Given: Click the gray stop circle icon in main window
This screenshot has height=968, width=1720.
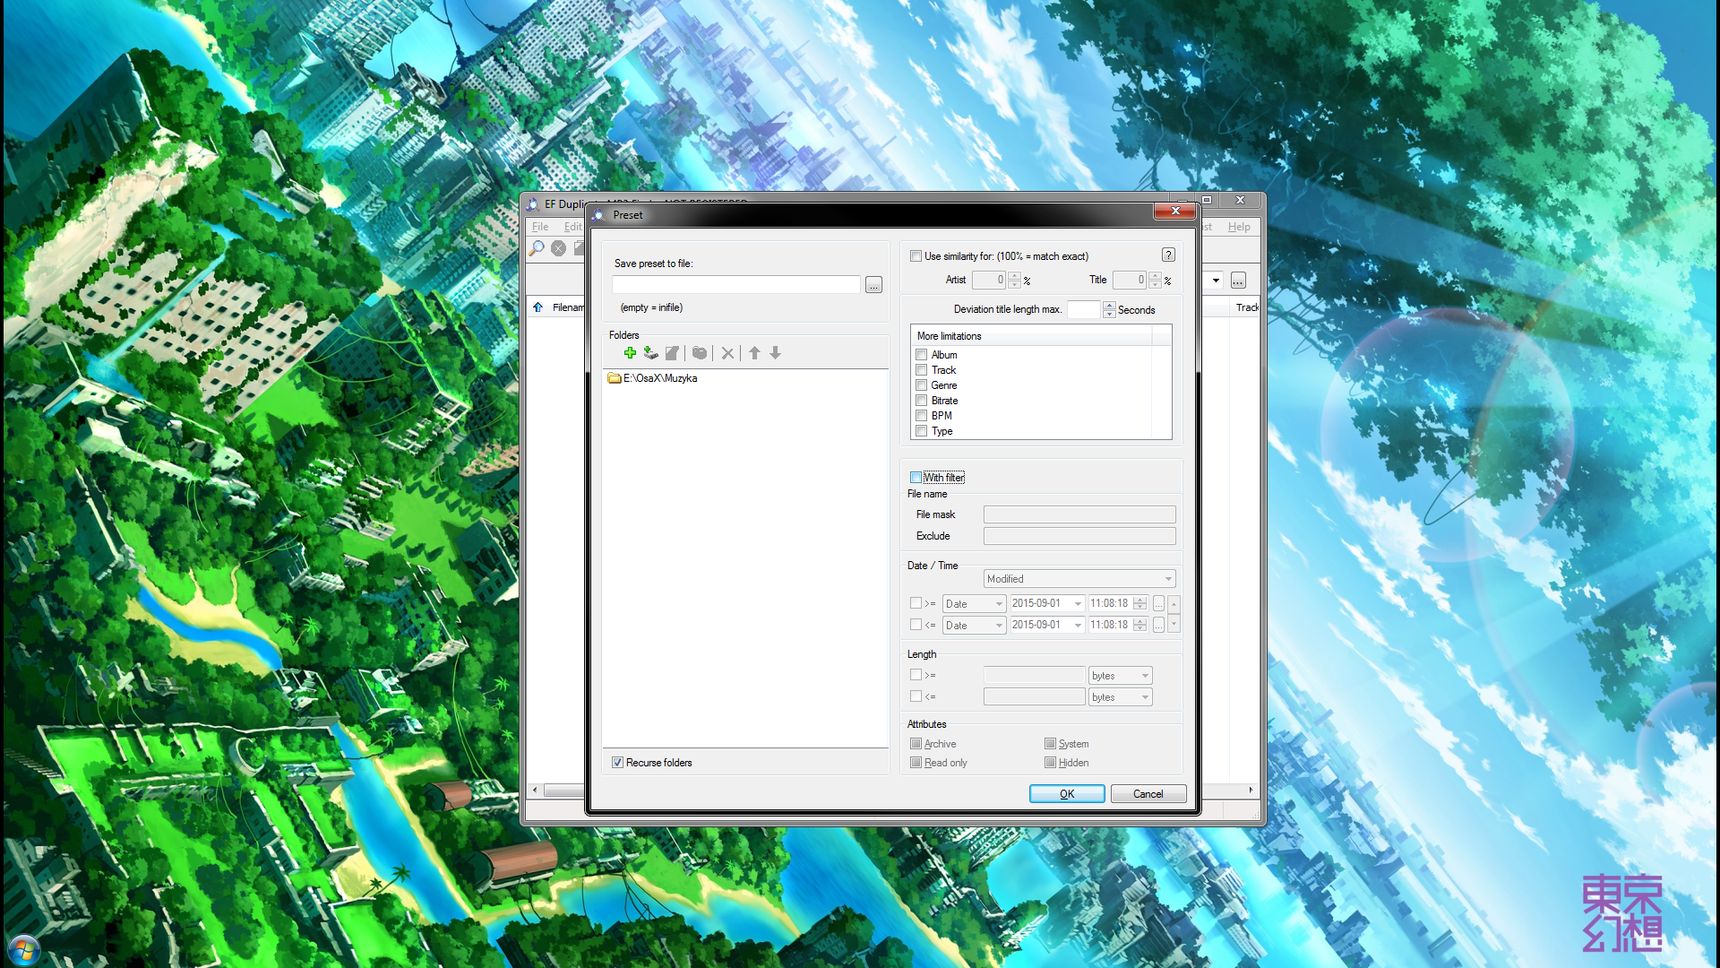Looking at the screenshot, I should (559, 248).
